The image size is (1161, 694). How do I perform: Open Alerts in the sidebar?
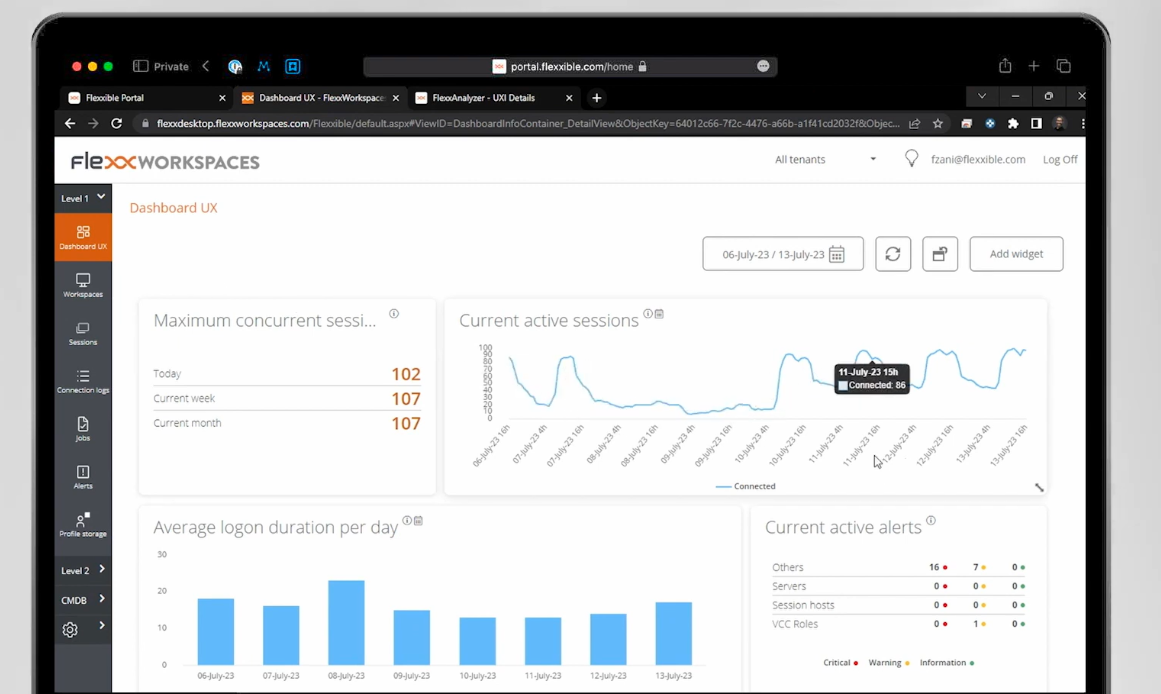(83, 477)
